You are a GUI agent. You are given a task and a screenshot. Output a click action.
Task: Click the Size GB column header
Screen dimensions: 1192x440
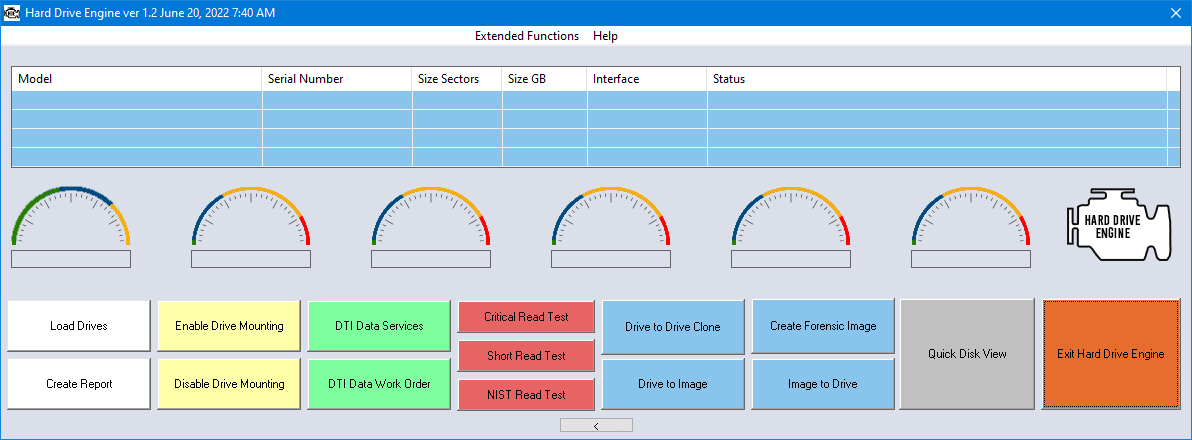coord(544,79)
